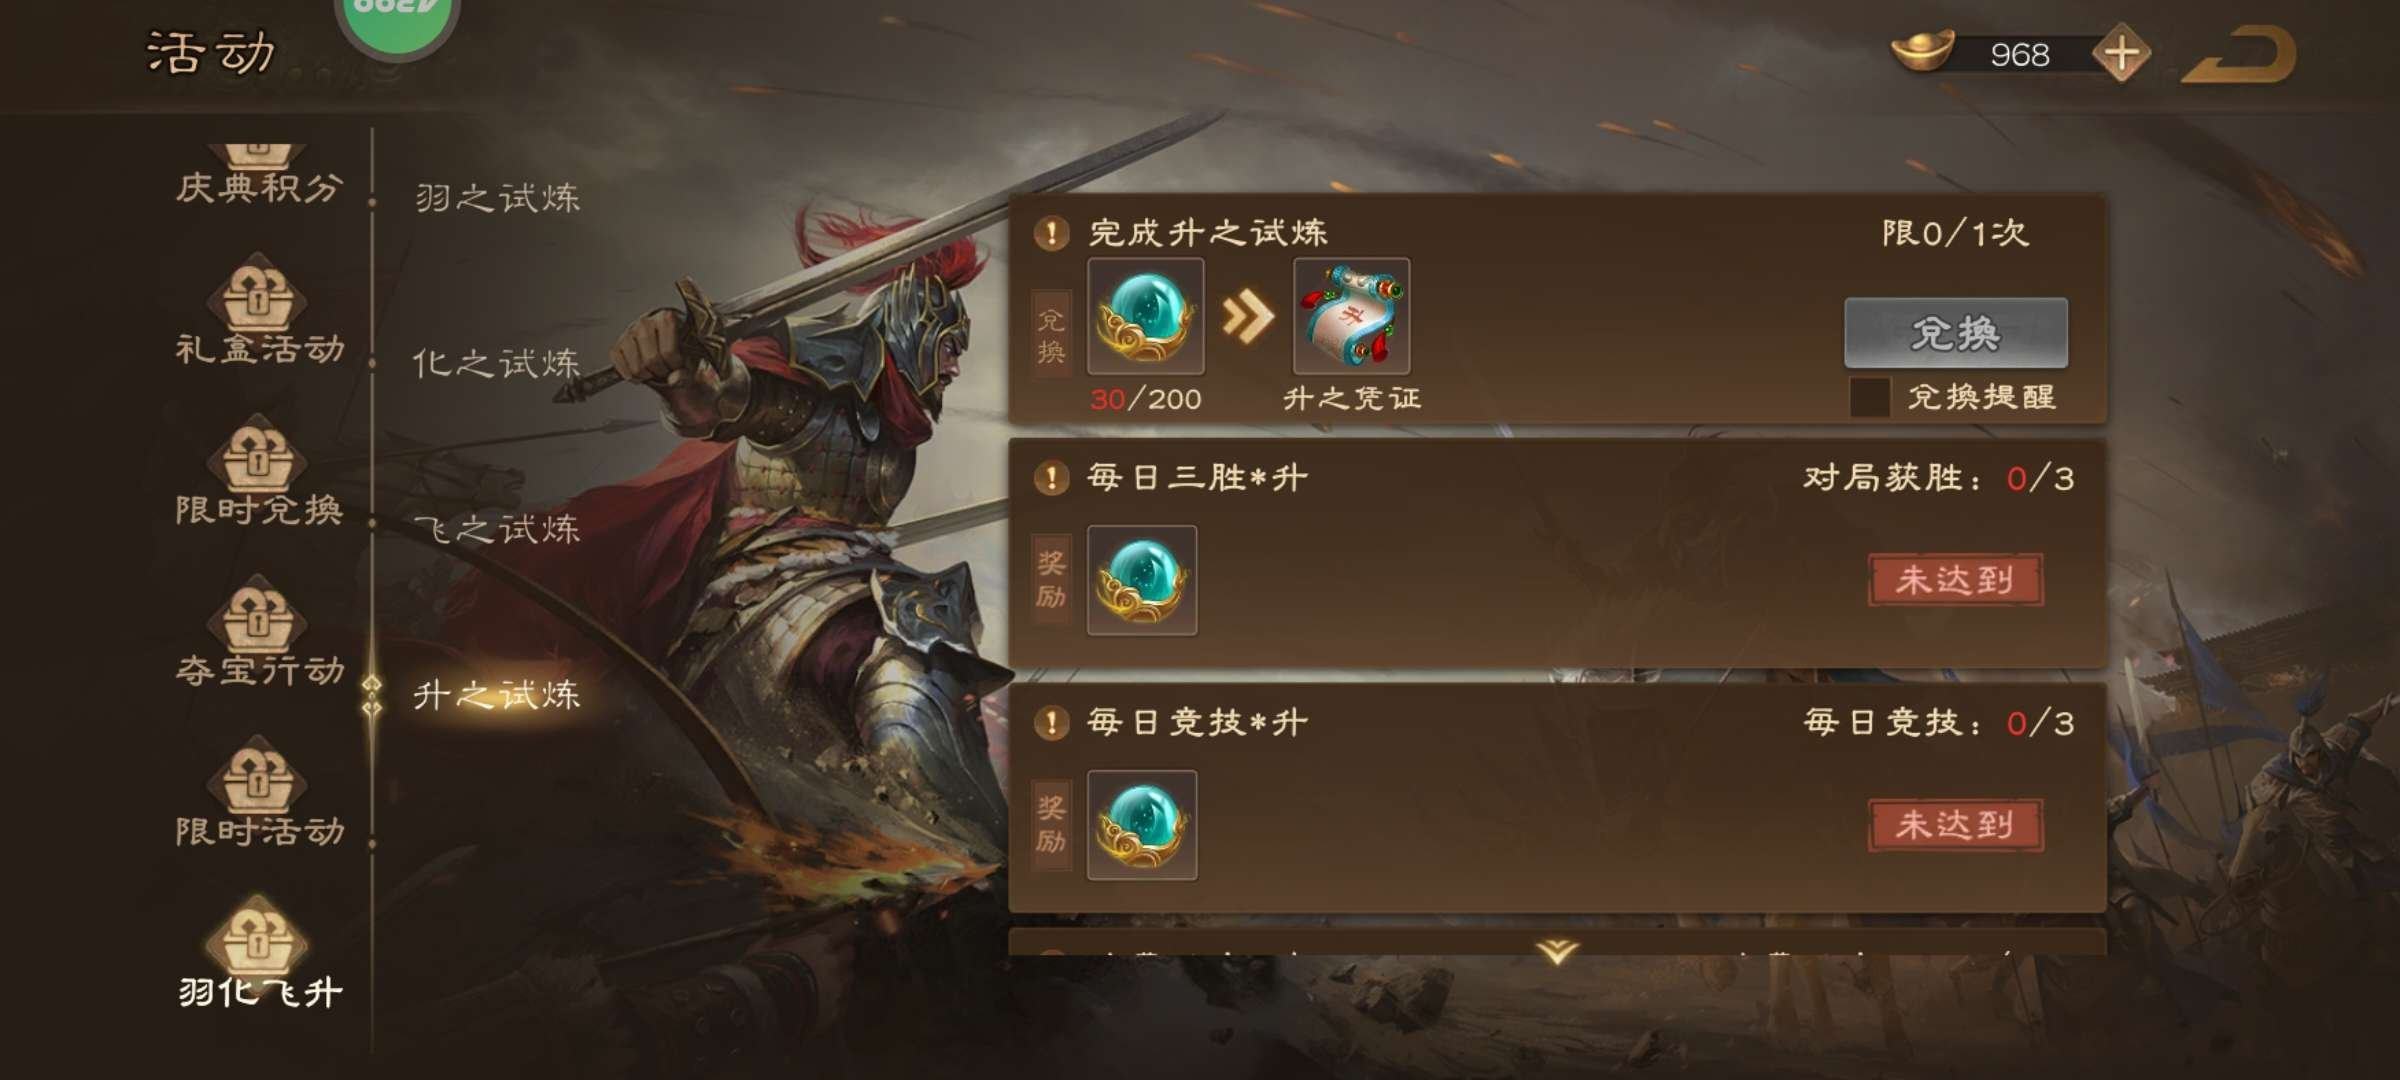The image size is (2400, 1080).
Task: Tap the teal orb in 每日三胜 reward
Action: (x=1142, y=580)
